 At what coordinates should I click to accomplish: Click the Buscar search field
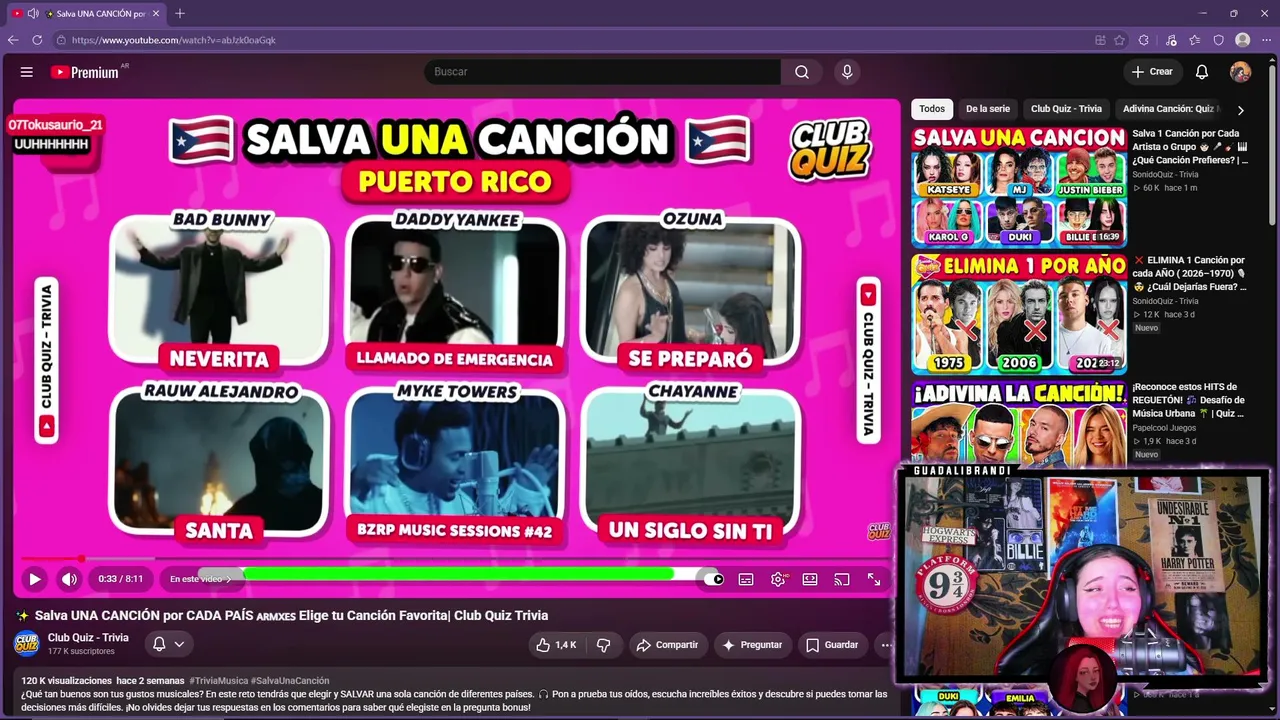[602, 72]
